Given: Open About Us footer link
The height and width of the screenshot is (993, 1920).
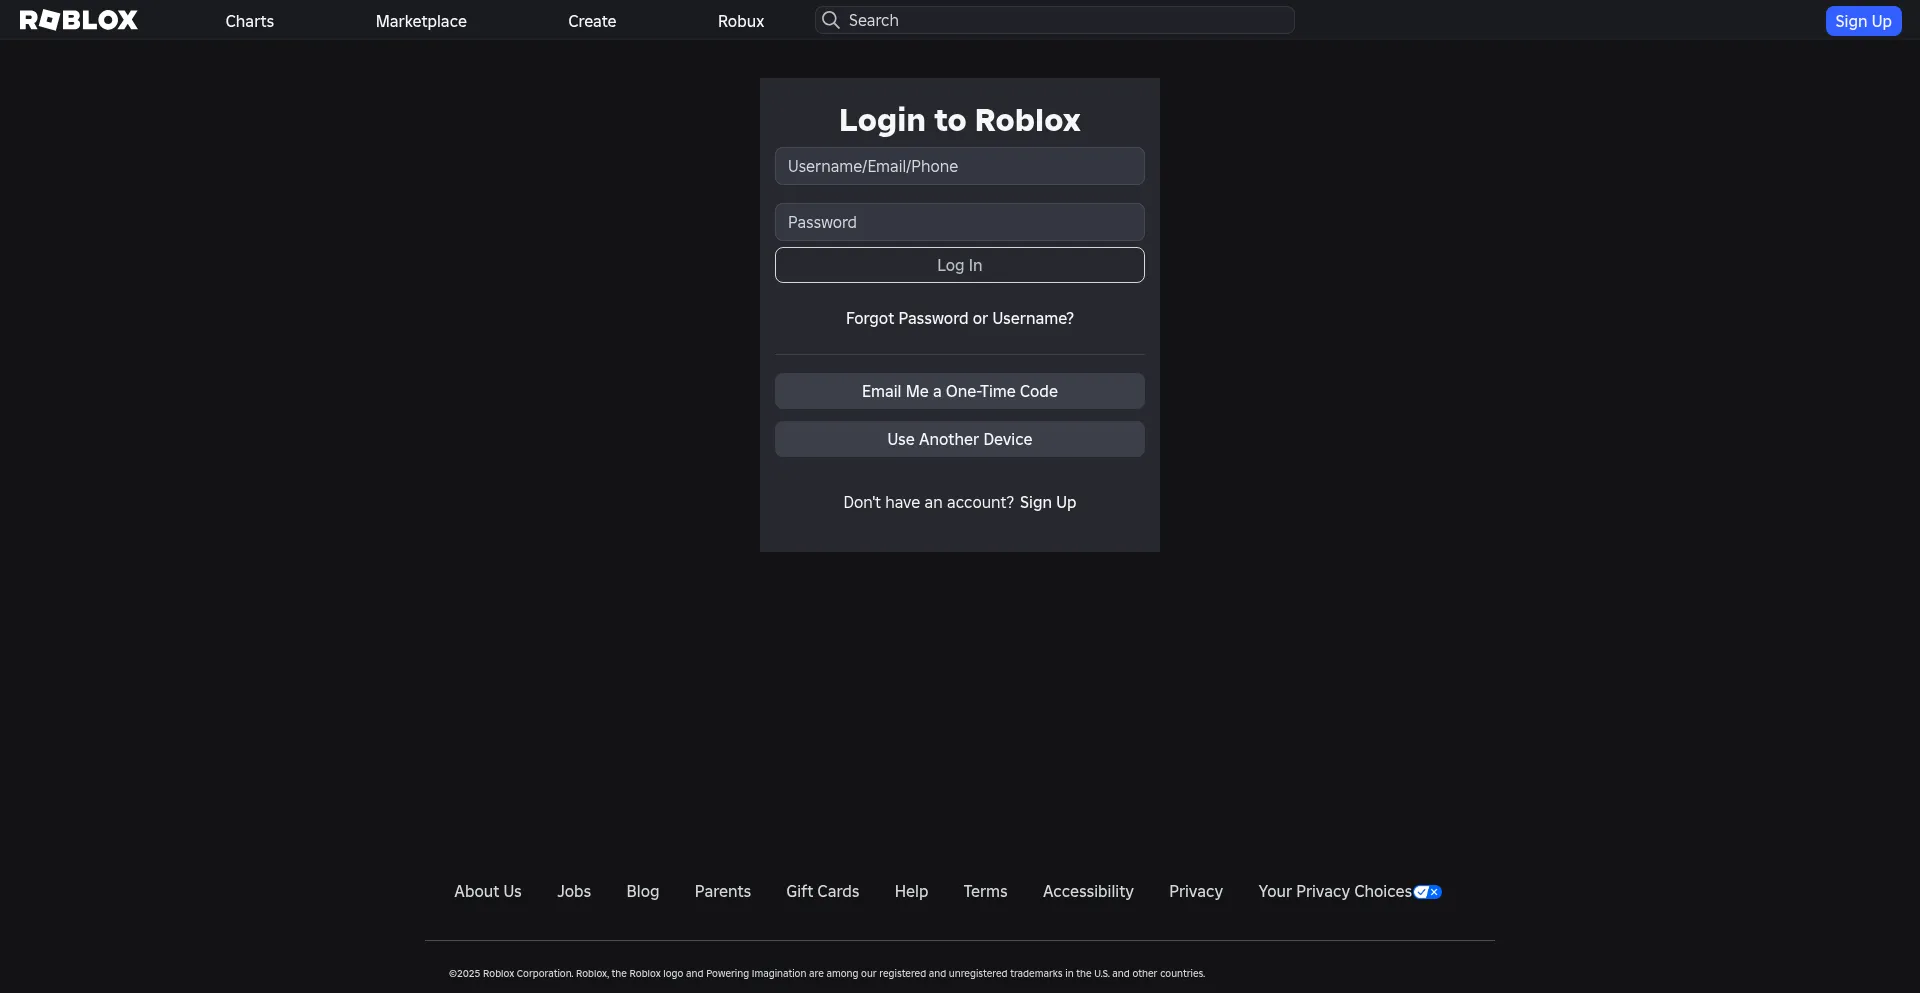Looking at the screenshot, I should point(488,891).
